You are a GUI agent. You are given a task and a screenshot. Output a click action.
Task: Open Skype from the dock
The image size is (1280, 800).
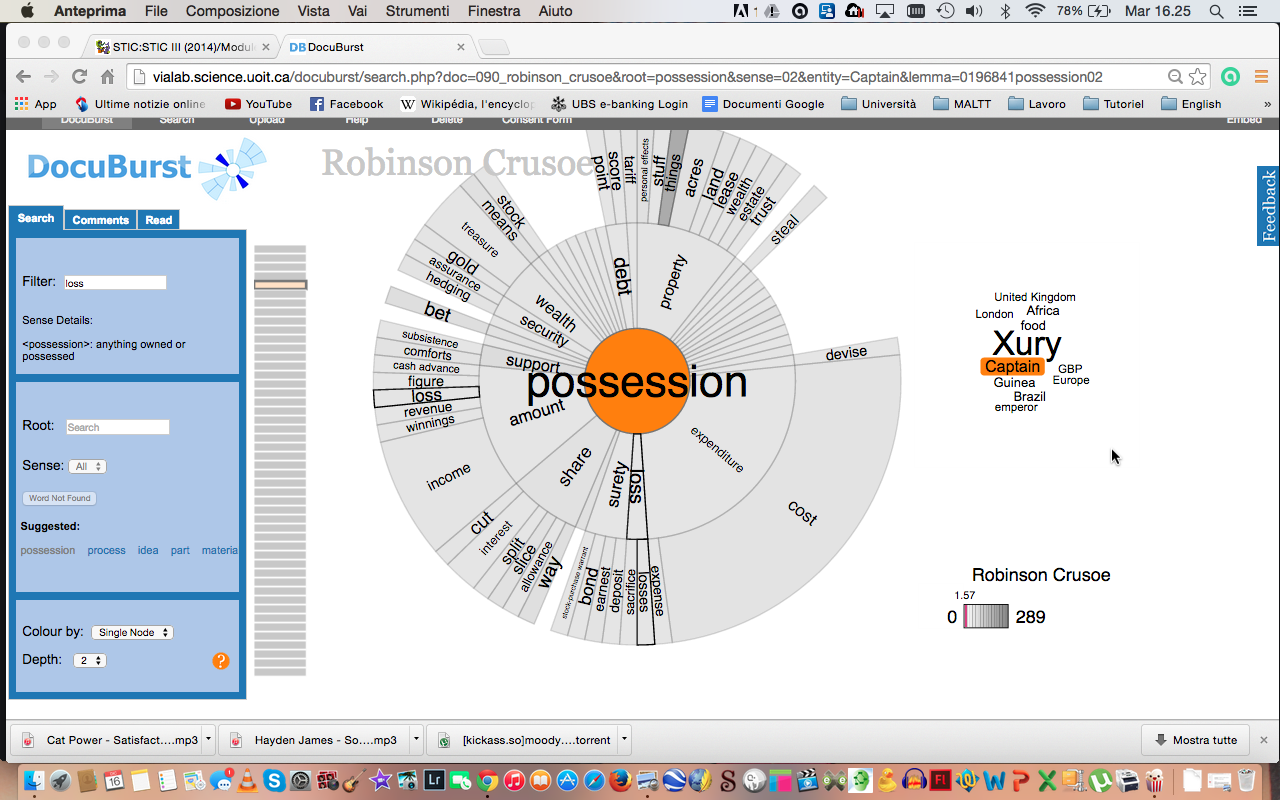(x=274, y=780)
